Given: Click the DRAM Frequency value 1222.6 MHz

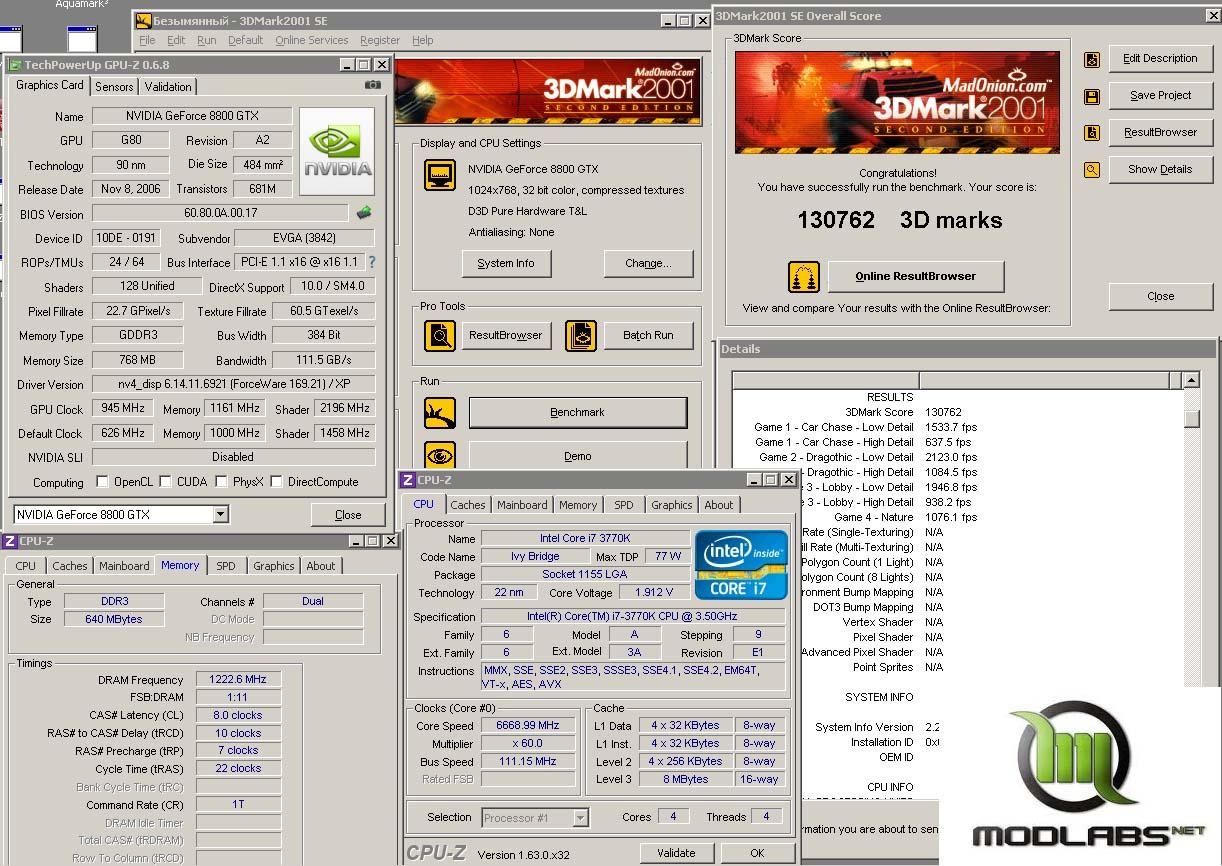Looking at the screenshot, I should [x=238, y=680].
